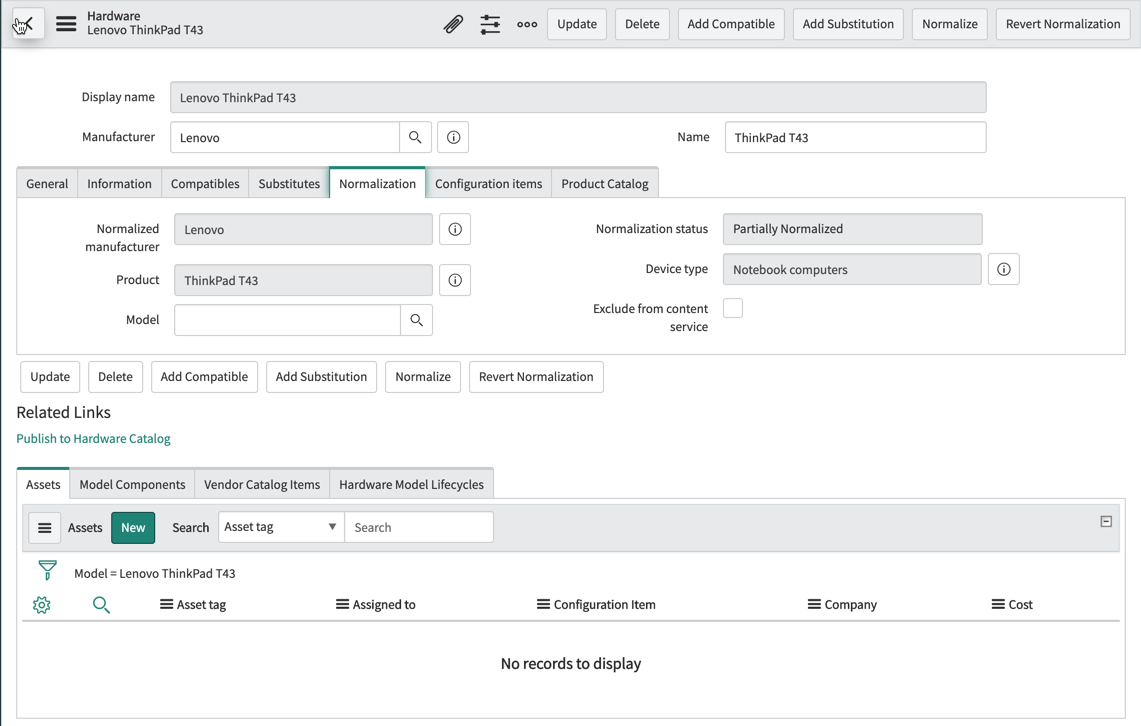Open Hardware Model Lifecycles tab

point(411,484)
